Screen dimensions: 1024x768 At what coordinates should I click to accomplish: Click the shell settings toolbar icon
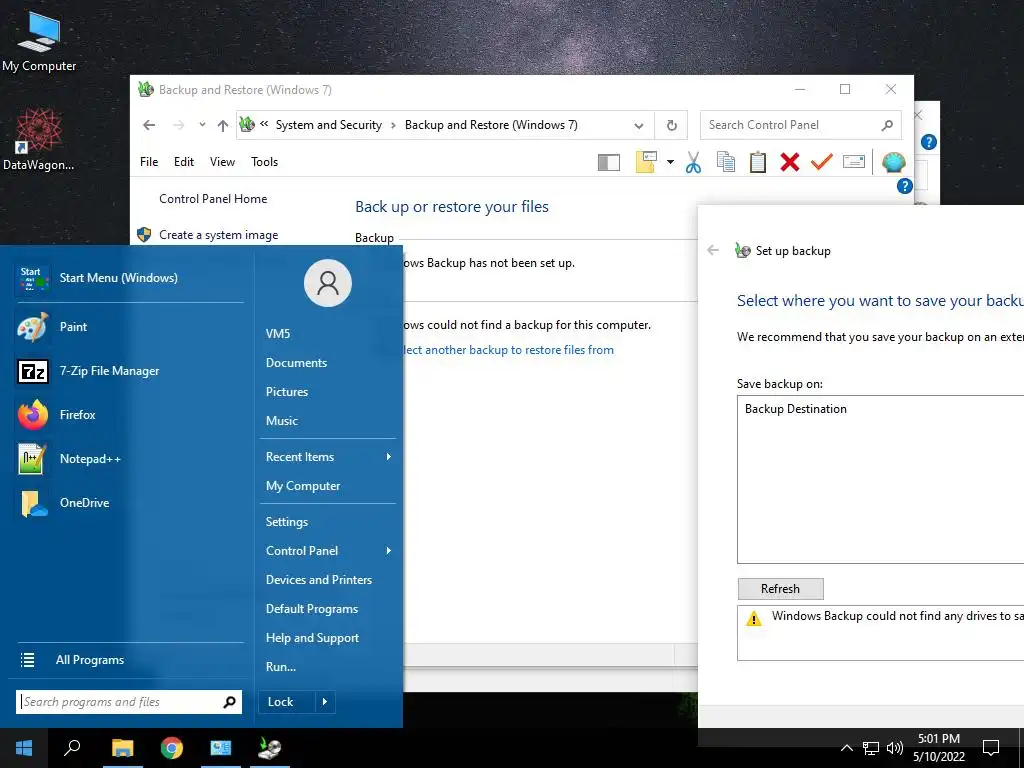[893, 162]
